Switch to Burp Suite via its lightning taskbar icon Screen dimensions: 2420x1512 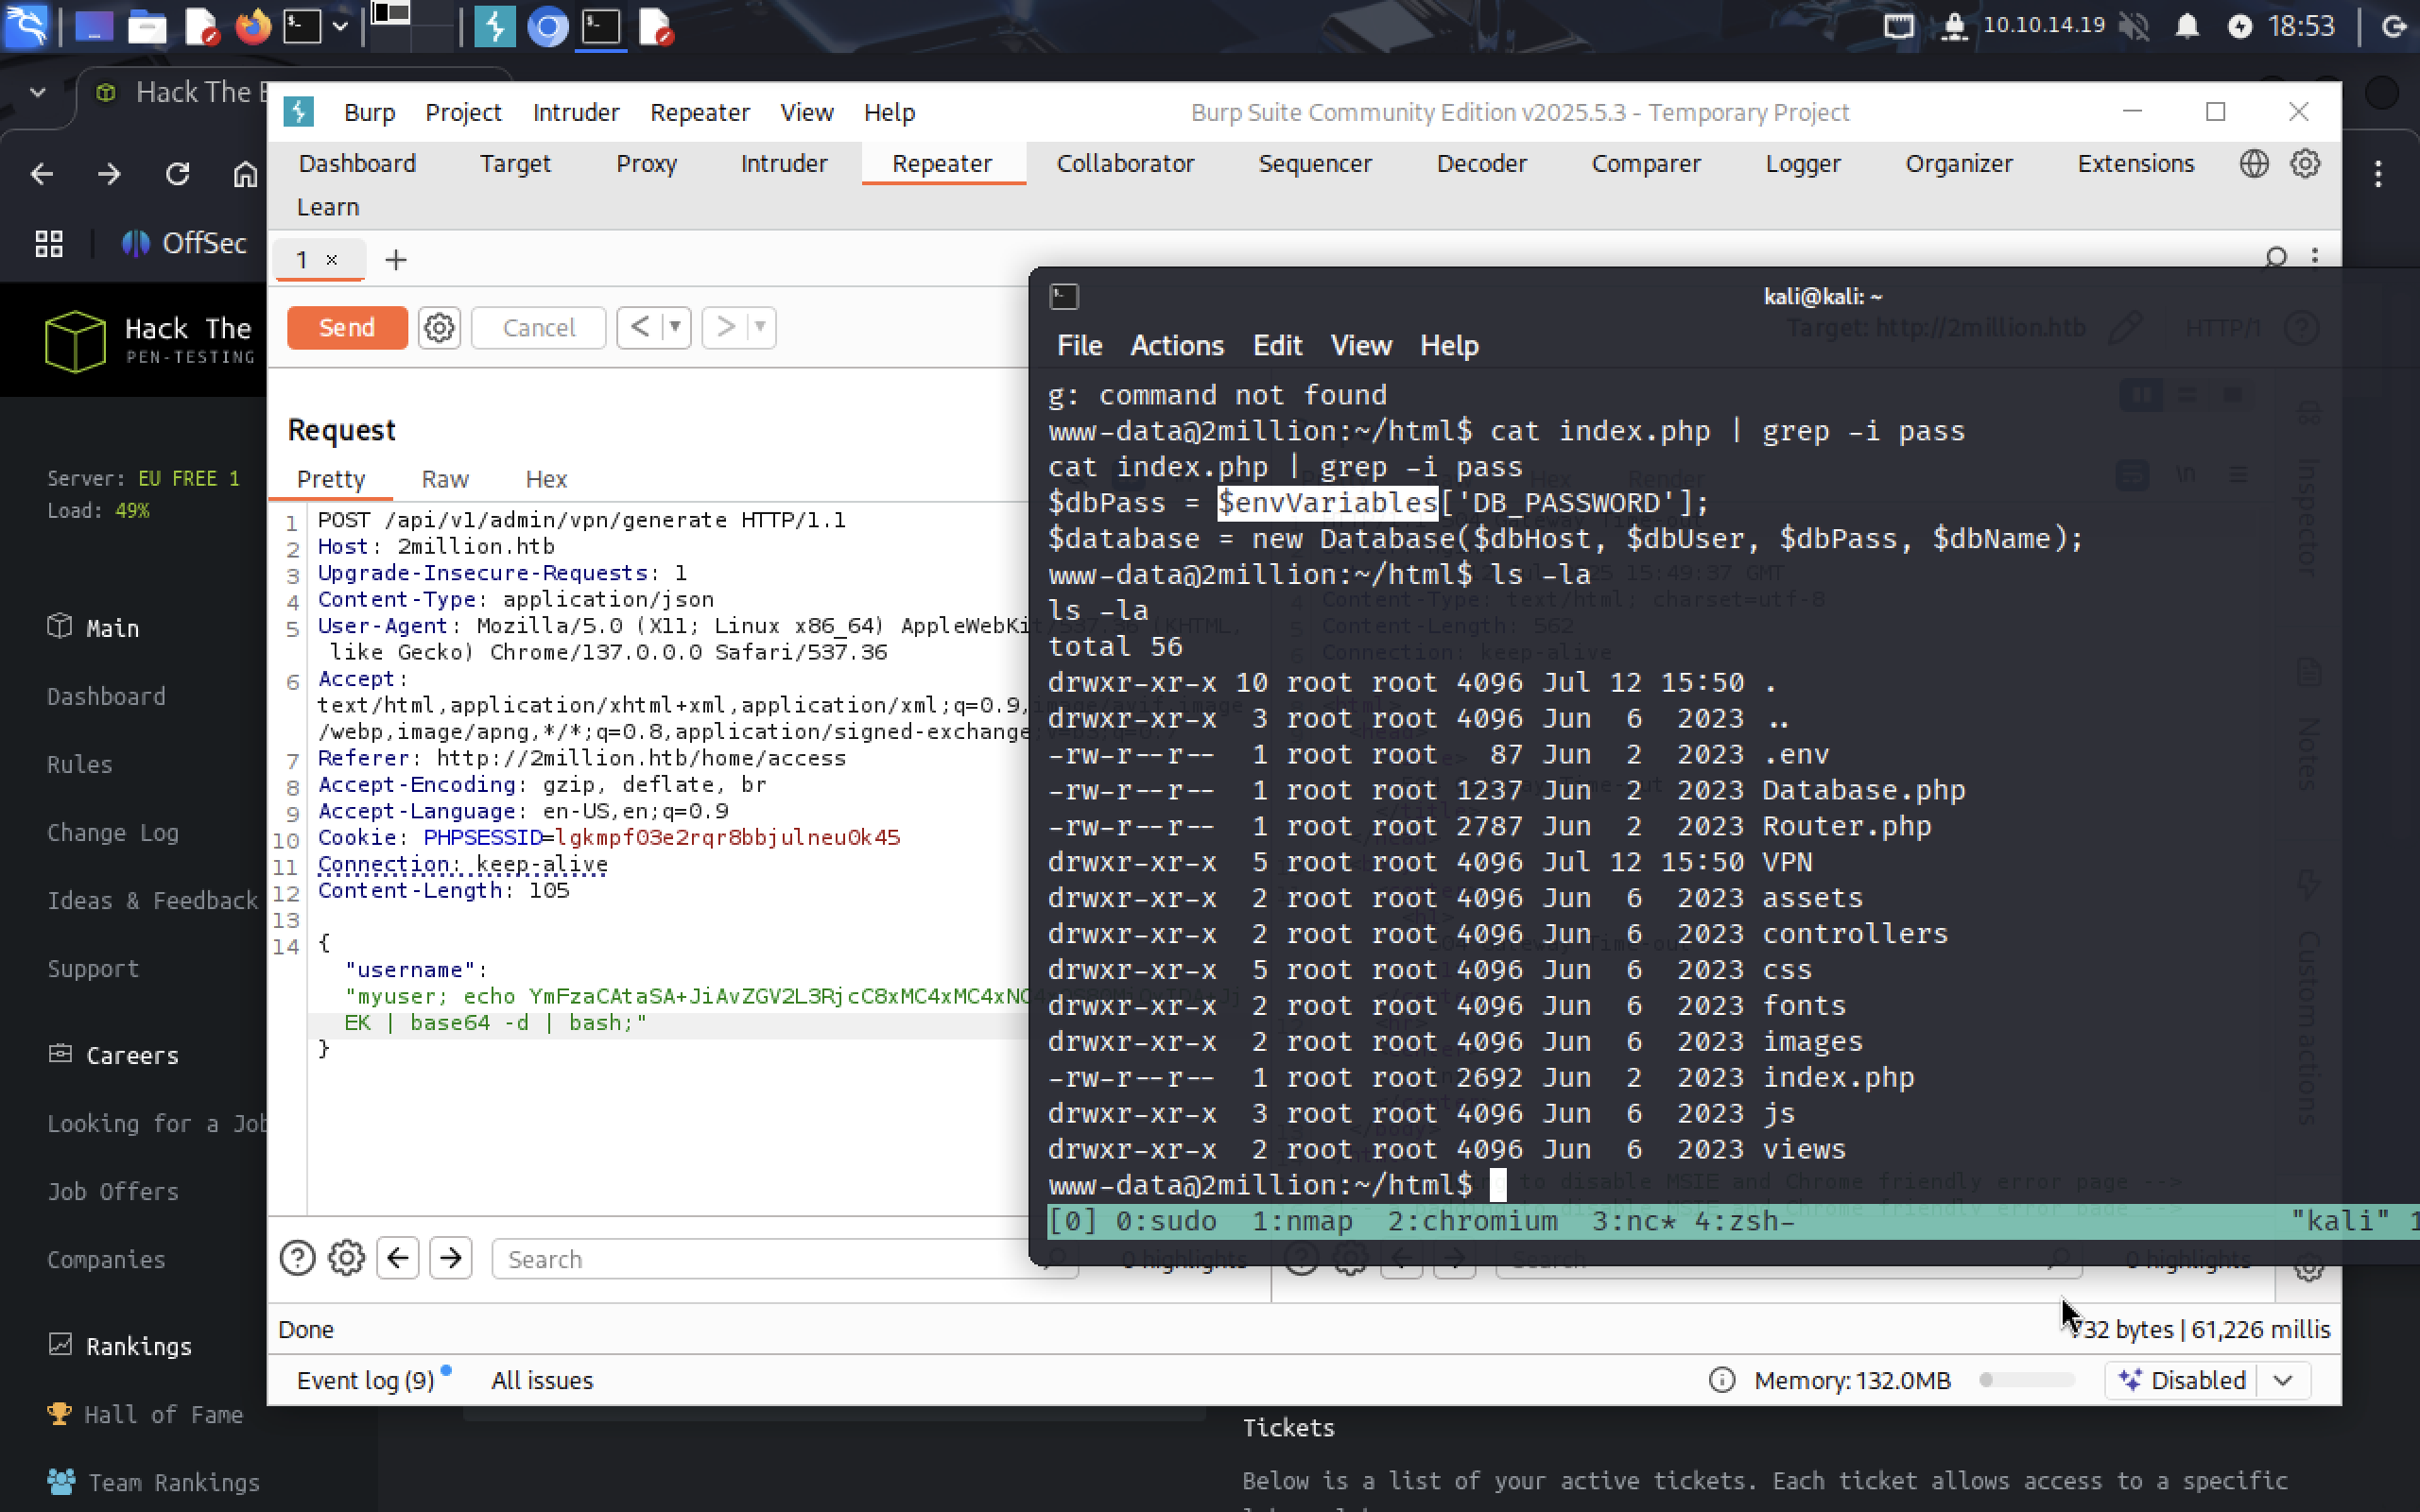tap(494, 26)
